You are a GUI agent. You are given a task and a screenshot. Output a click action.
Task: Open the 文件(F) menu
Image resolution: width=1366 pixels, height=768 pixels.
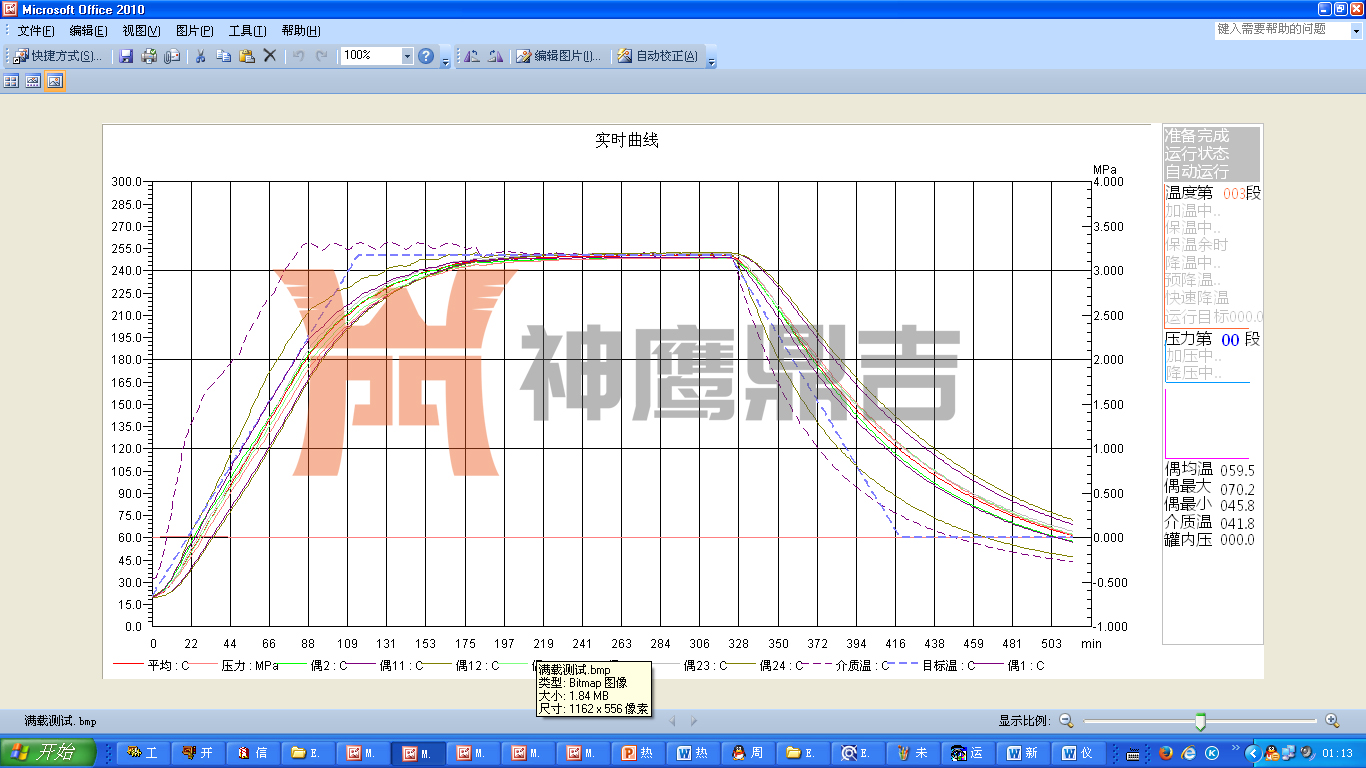pos(36,31)
